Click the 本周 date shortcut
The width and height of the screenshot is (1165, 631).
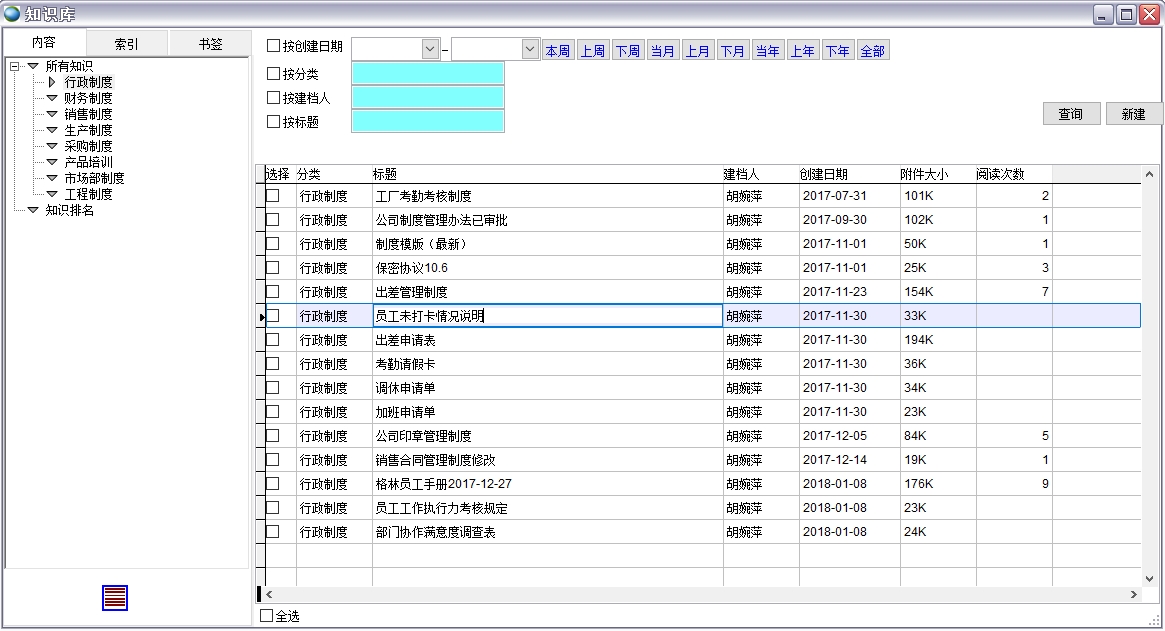click(x=557, y=51)
